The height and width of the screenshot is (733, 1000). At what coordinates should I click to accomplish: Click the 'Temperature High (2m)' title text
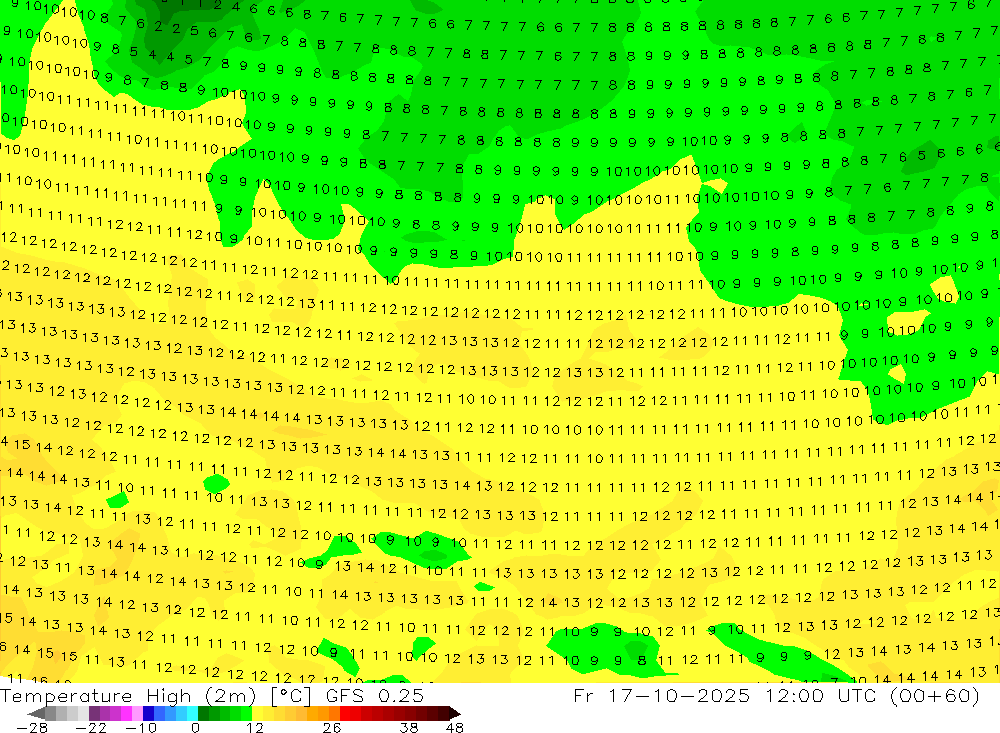(128, 695)
